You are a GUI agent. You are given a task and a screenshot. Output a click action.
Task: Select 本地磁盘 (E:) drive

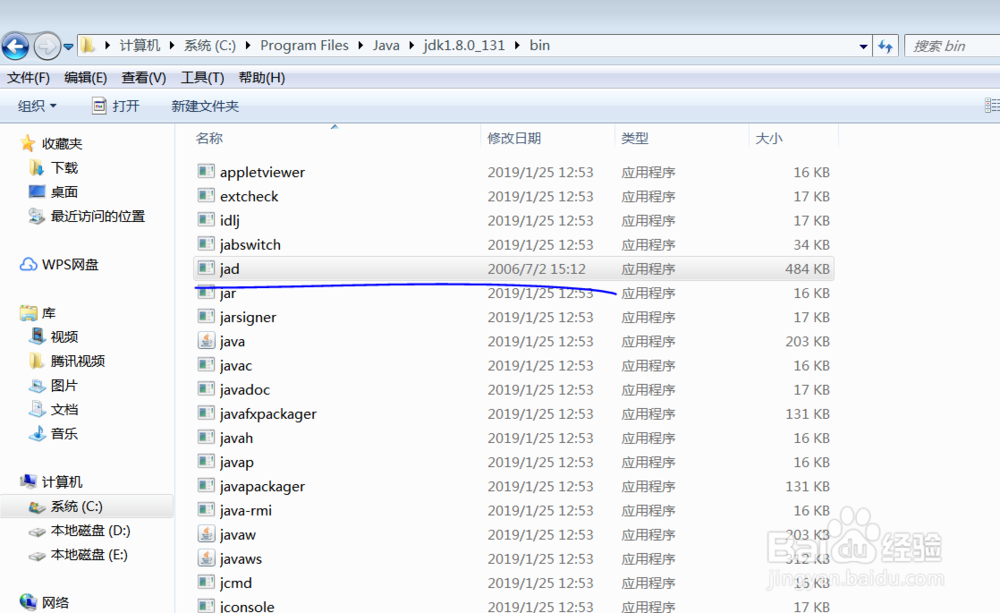78,555
